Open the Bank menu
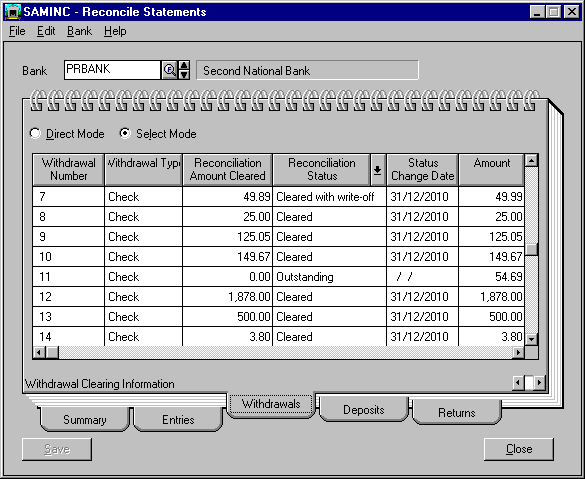Screen dimensions: 585x479 coord(79,31)
